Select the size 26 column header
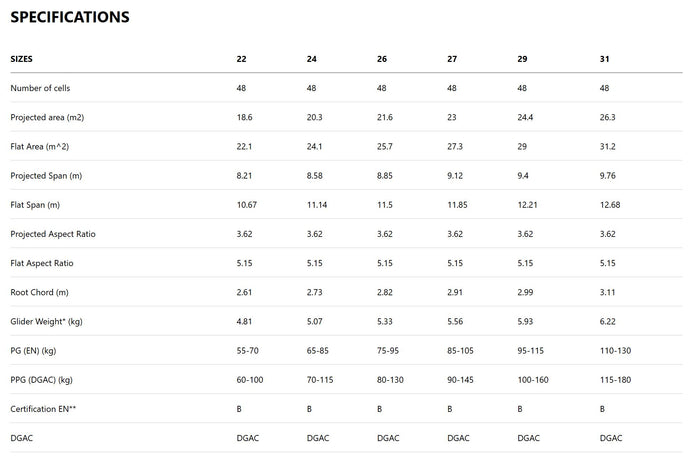 tap(382, 59)
